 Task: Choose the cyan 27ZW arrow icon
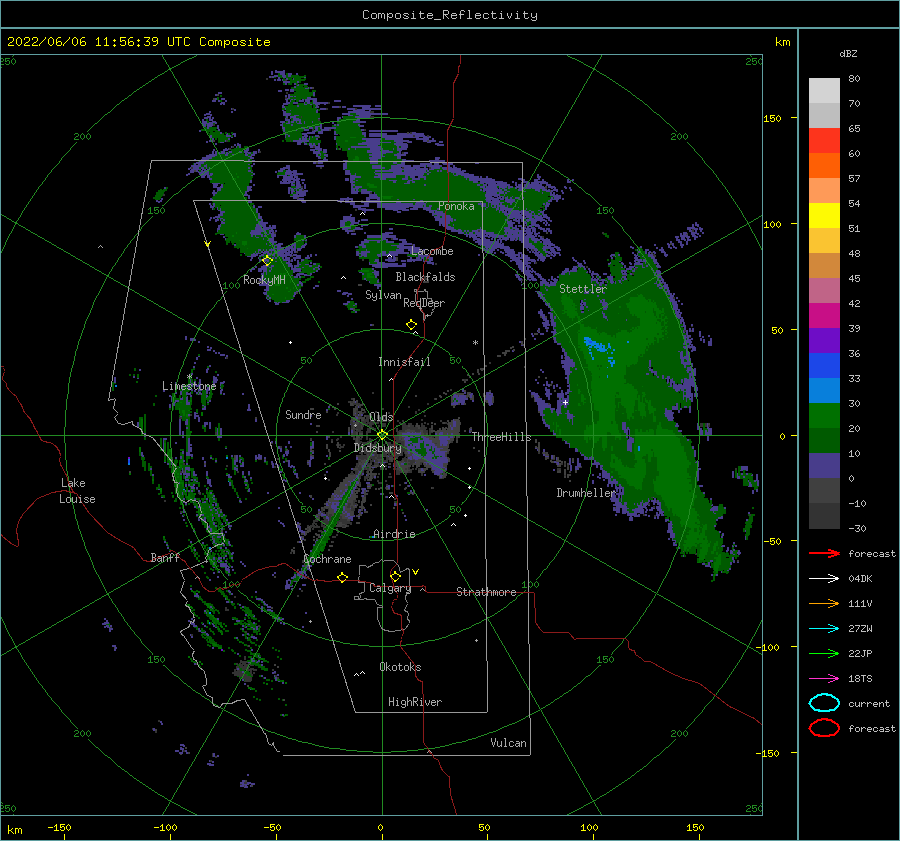tap(824, 629)
